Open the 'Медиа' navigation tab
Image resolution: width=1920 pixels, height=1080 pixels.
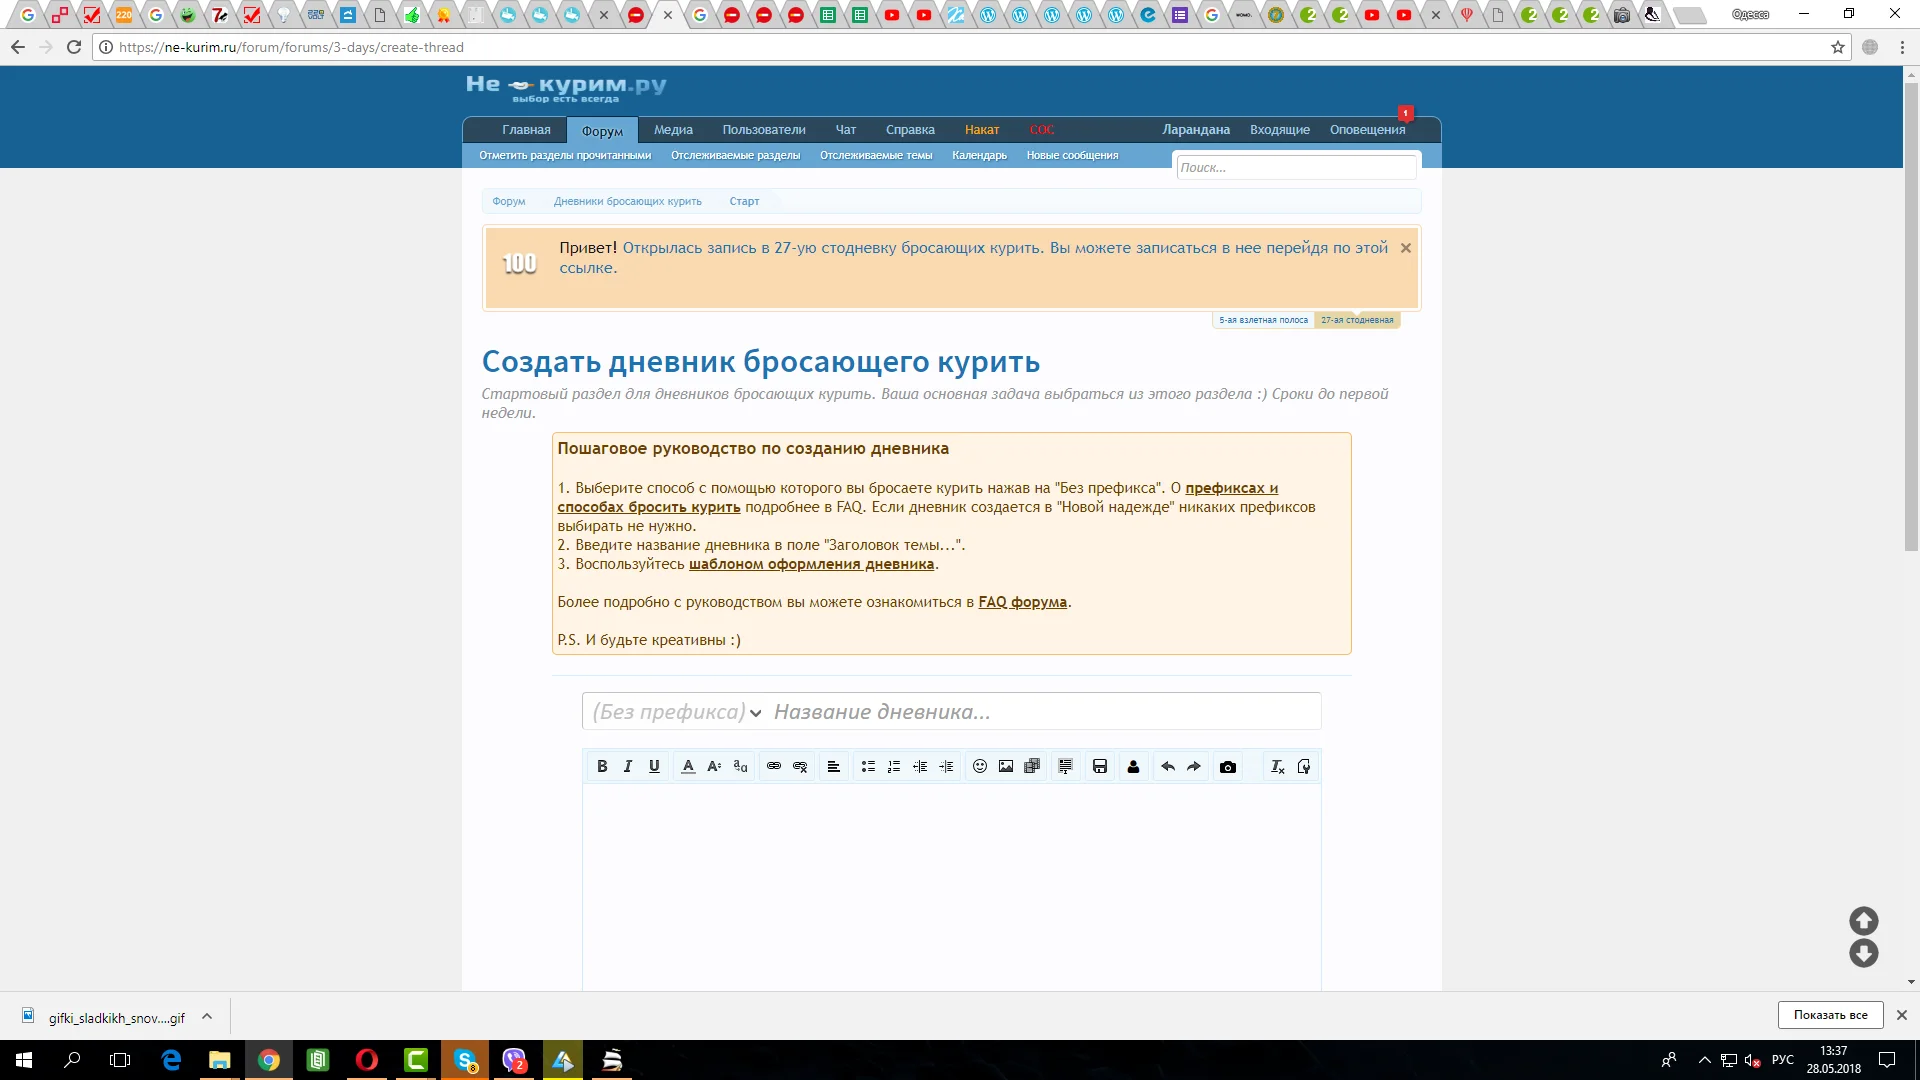tap(673, 130)
